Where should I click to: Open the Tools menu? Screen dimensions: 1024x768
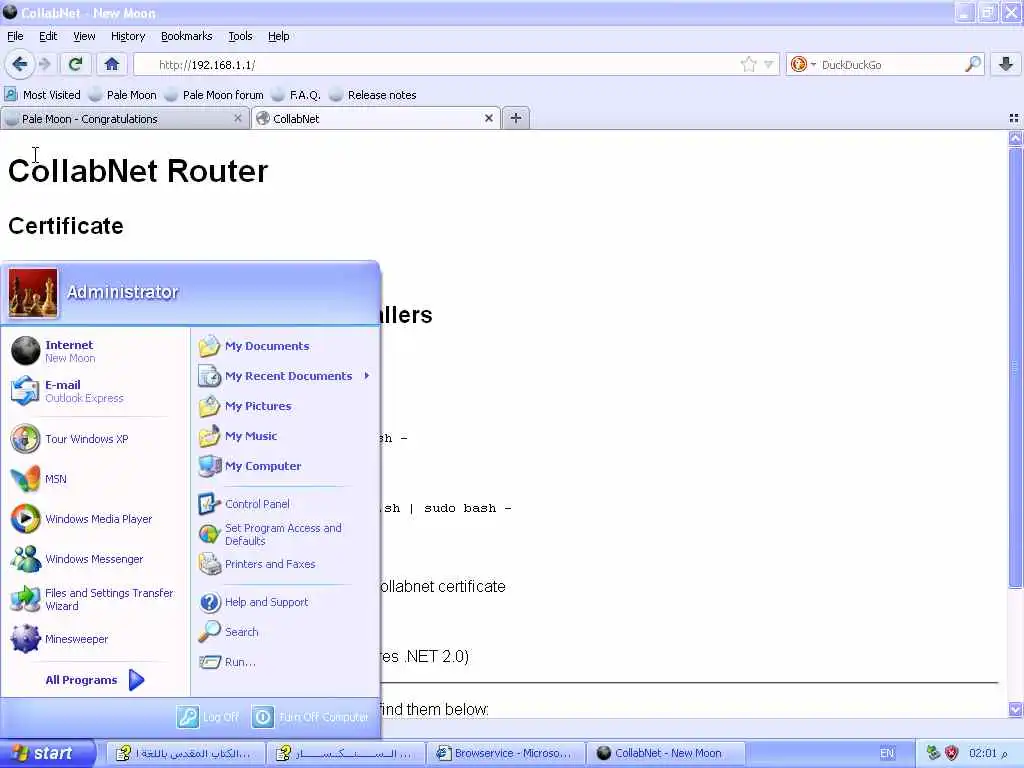240,36
